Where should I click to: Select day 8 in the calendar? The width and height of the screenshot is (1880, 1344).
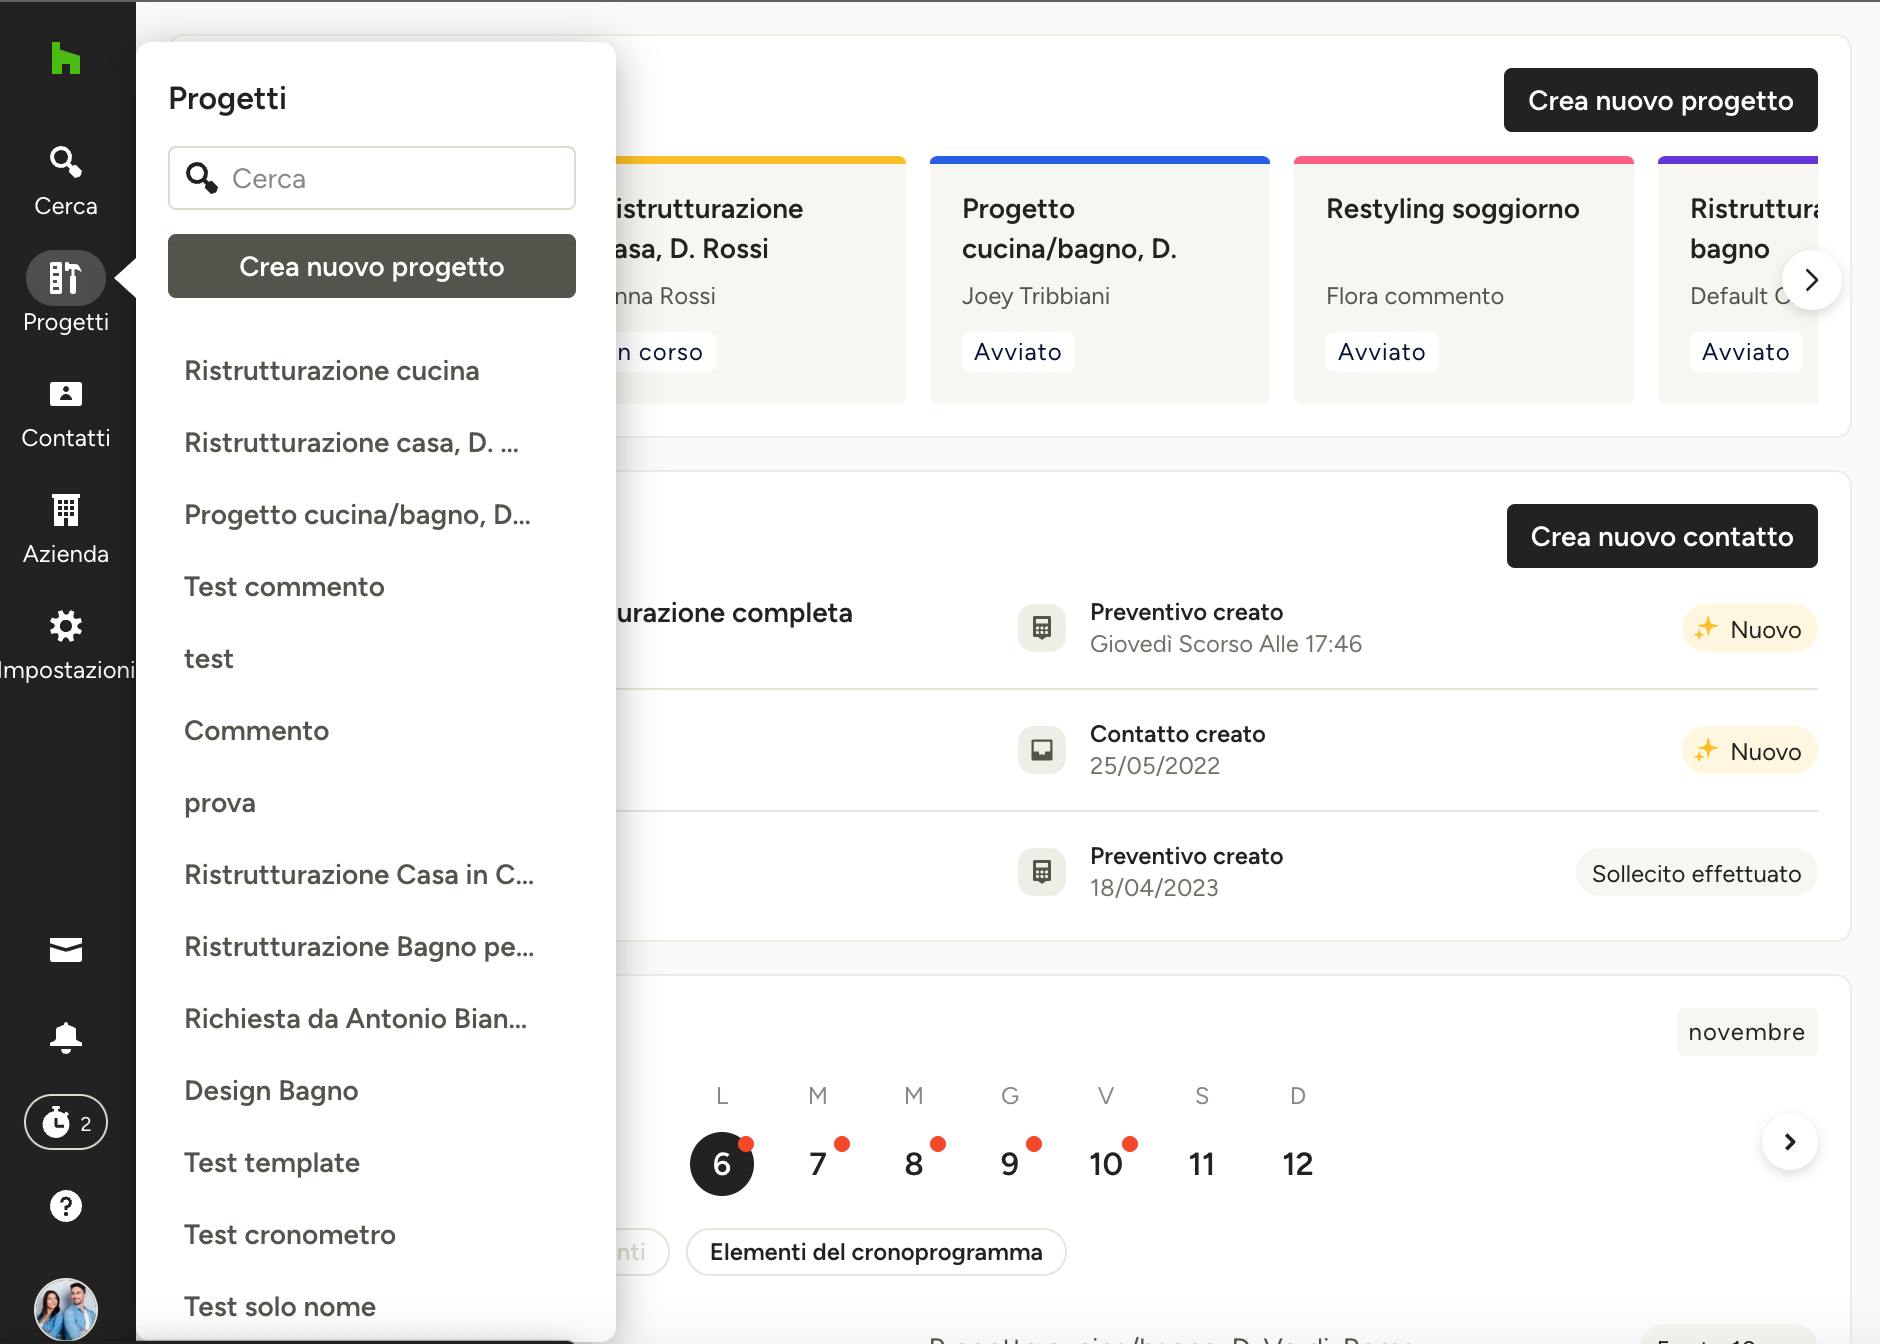pyautogui.click(x=914, y=1164)
